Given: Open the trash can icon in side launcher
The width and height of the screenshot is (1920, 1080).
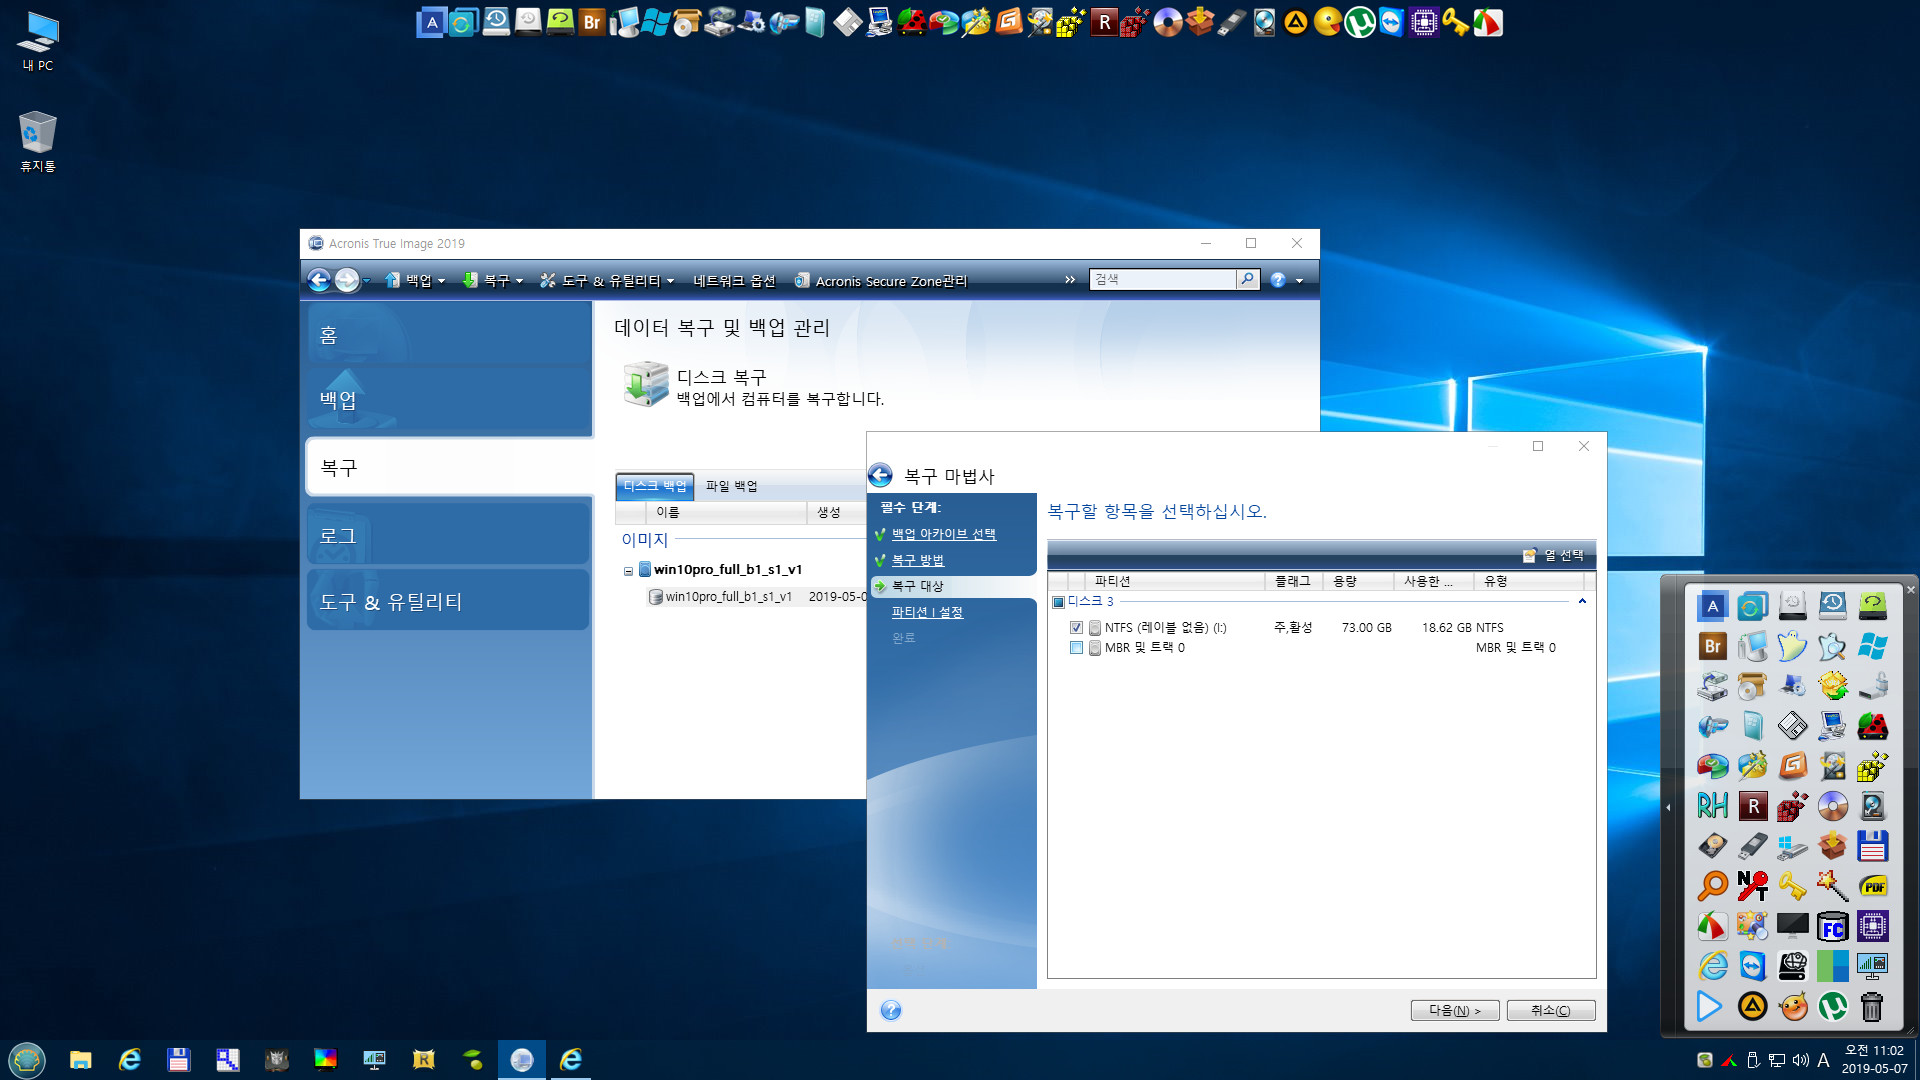Looking at the screenshot, I should (1872, 1006).
